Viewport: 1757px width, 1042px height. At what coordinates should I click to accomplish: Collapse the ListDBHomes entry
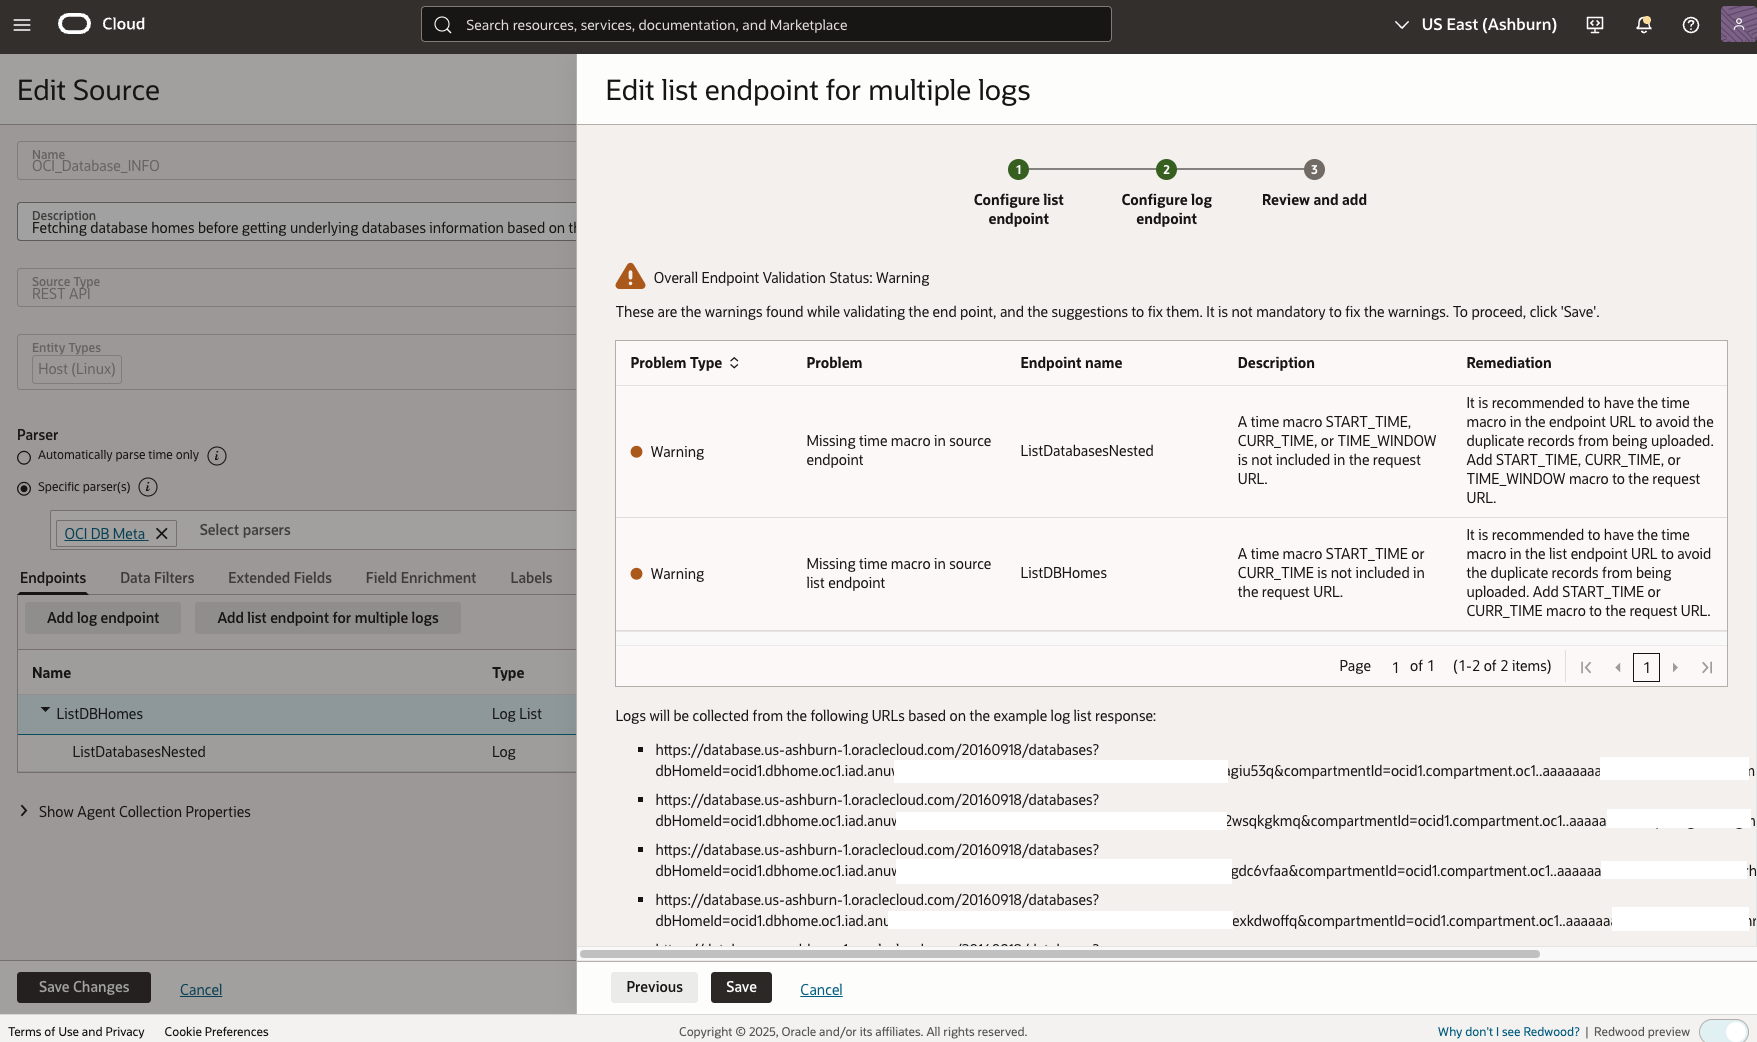point(44,711)
